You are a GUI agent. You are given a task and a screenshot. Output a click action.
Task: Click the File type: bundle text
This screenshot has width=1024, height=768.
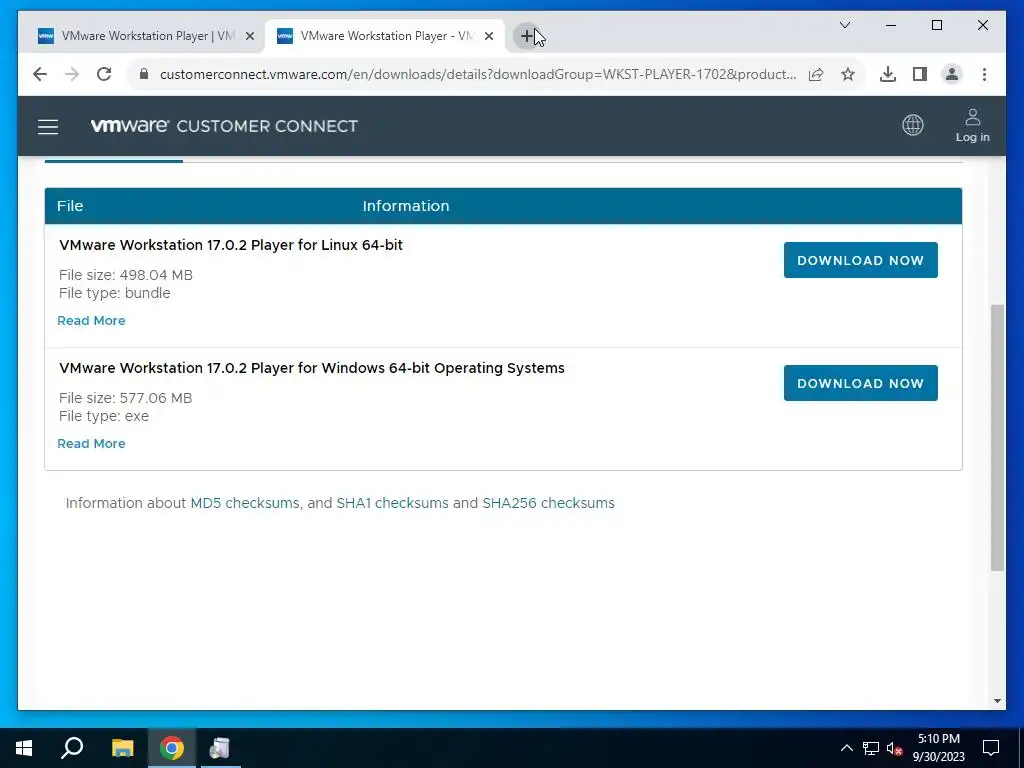click(x=114, y=293)
